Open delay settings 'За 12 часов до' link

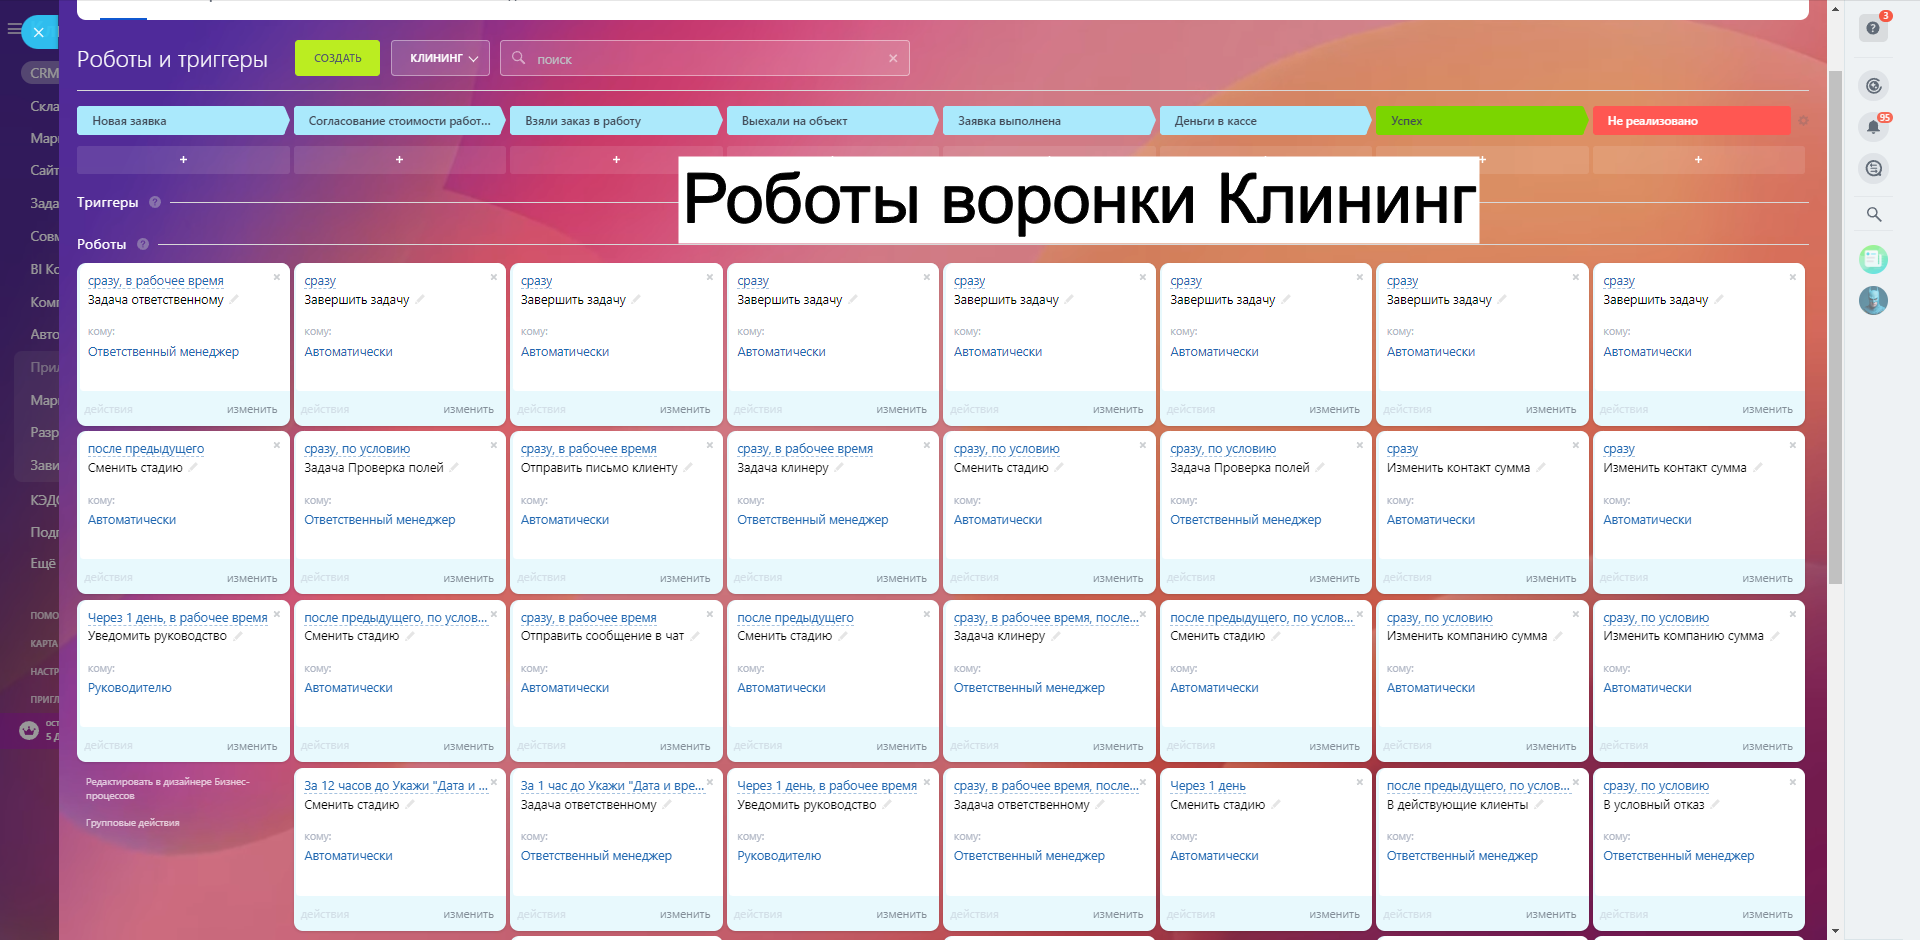point(395,786)
